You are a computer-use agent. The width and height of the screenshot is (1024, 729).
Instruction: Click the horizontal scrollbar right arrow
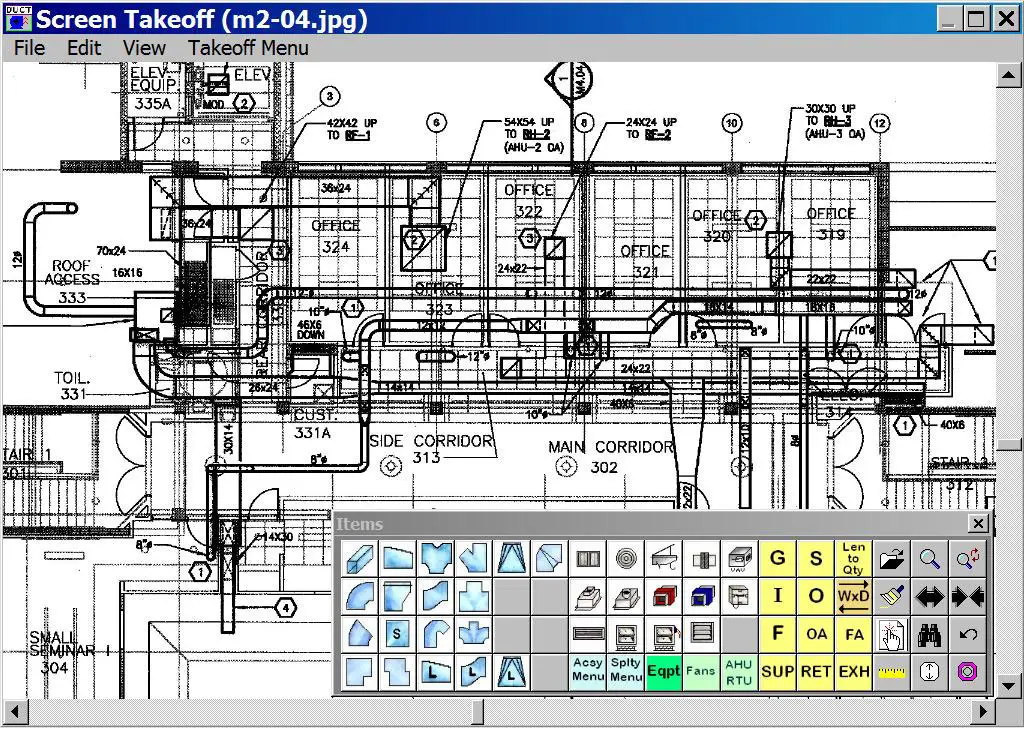[x=984, y=711]
